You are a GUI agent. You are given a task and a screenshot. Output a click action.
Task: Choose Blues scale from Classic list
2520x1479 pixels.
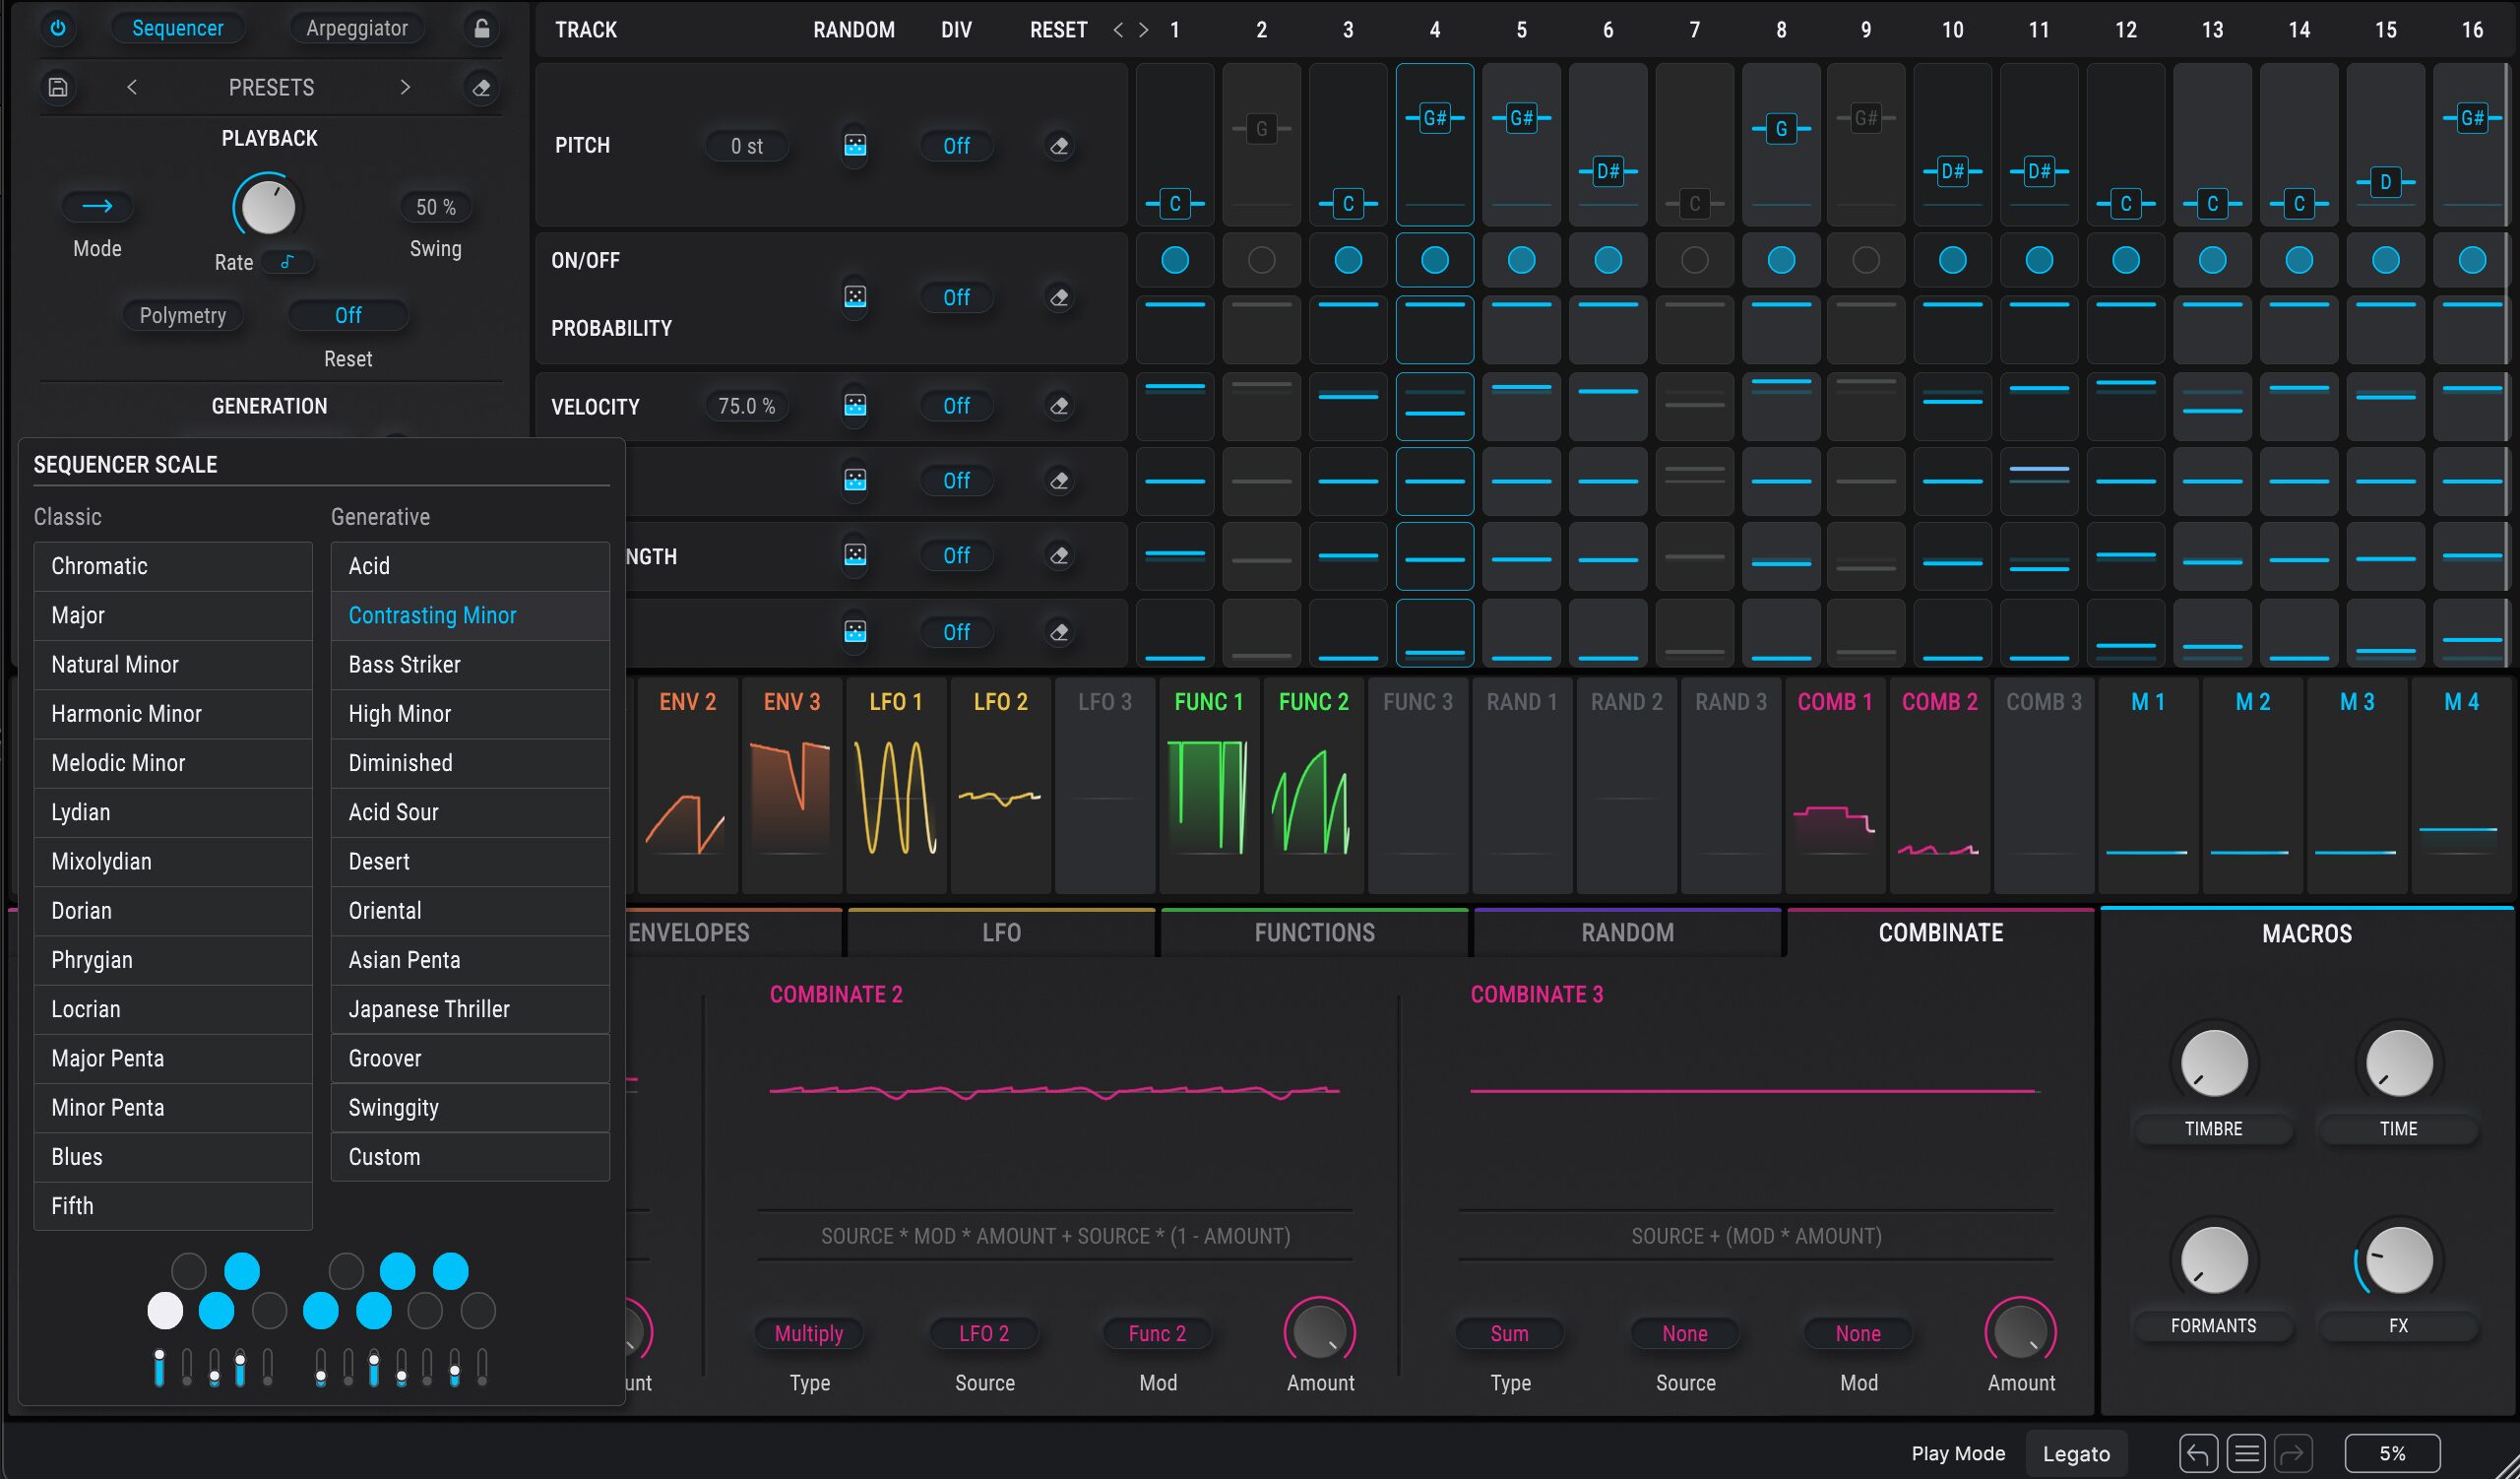(x=172, y=1156)
